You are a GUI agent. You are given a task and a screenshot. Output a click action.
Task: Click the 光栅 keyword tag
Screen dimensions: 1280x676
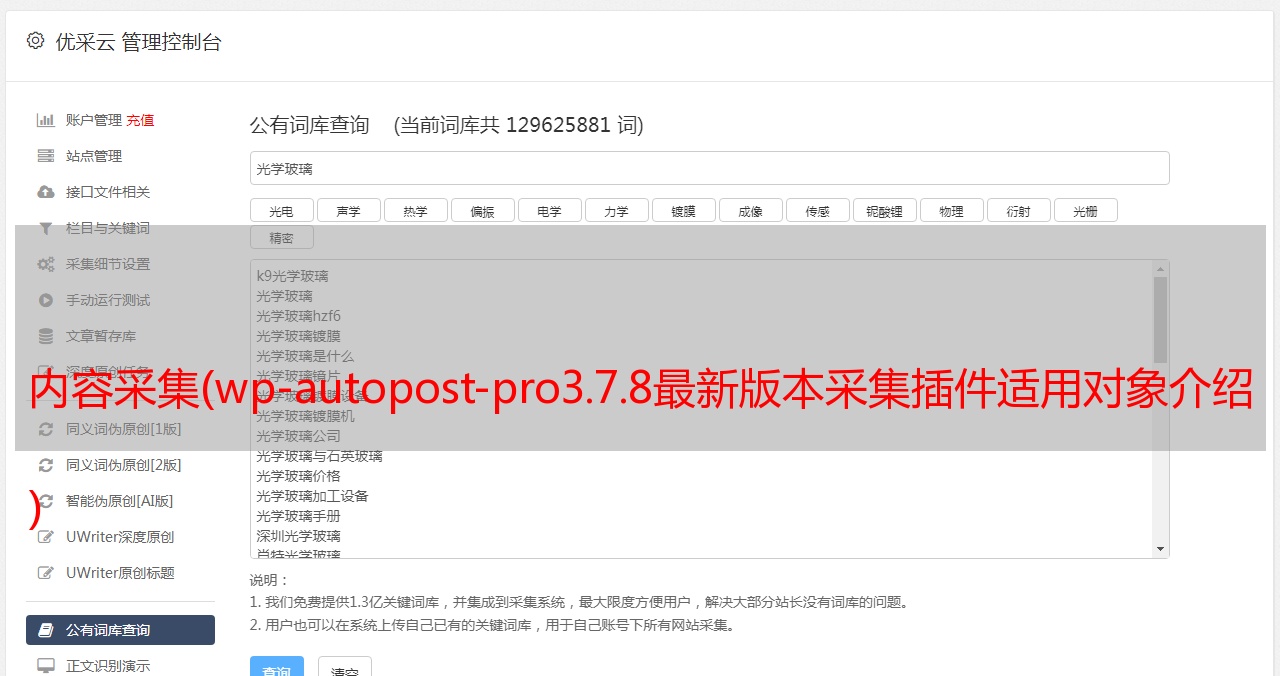(x=1085, y=210)
